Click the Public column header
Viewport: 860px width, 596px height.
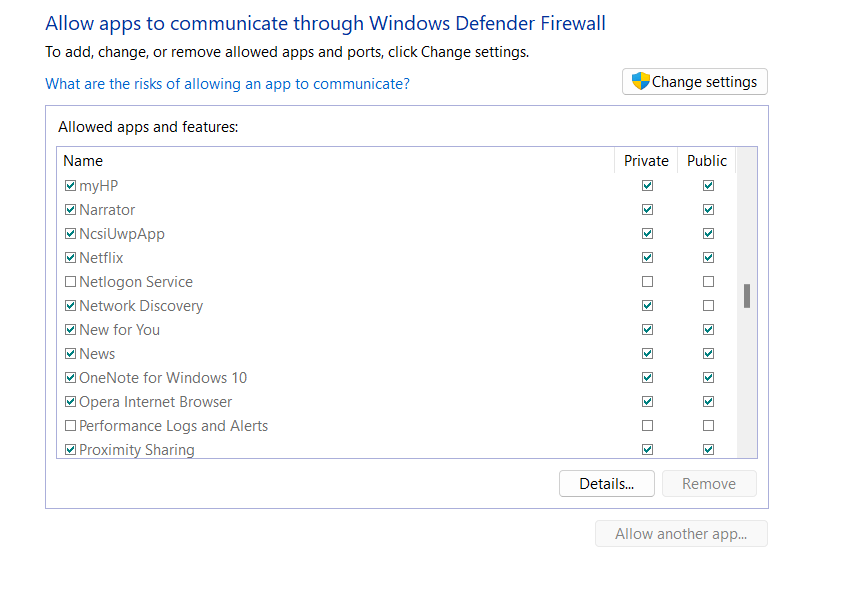click(707, 161)
